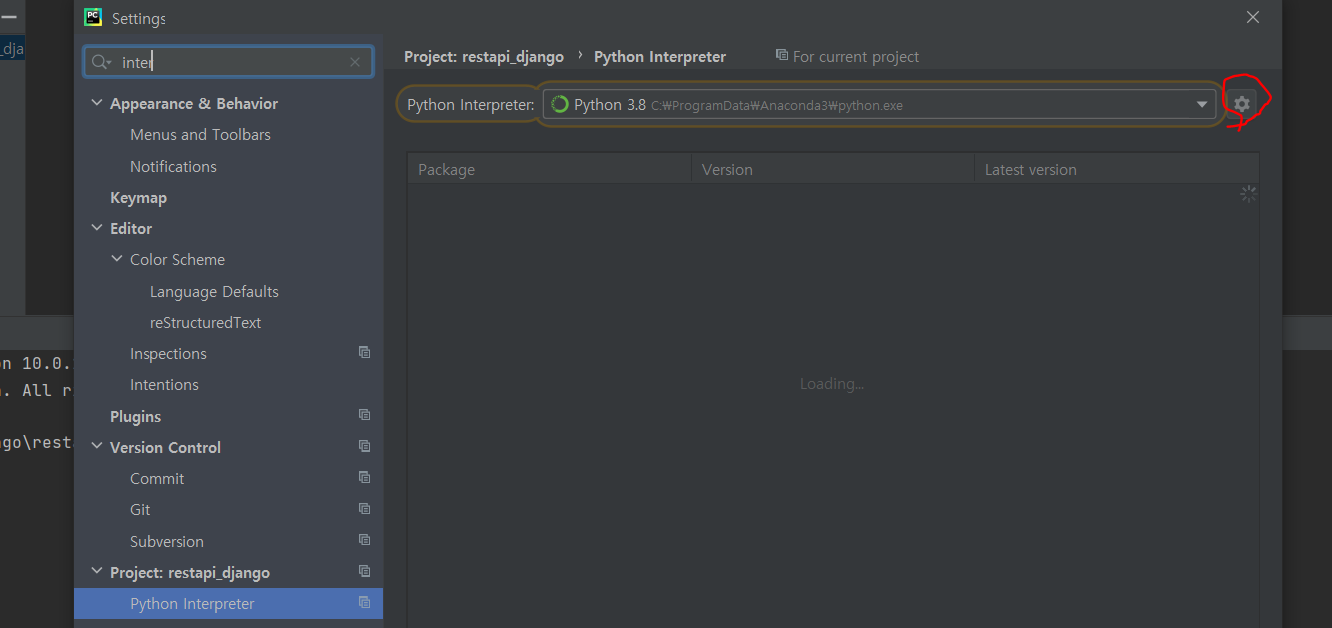Viewport: 1332px width, 628px height.
Task: Click the 'For current project' label
Action: (x=856, y=57)
